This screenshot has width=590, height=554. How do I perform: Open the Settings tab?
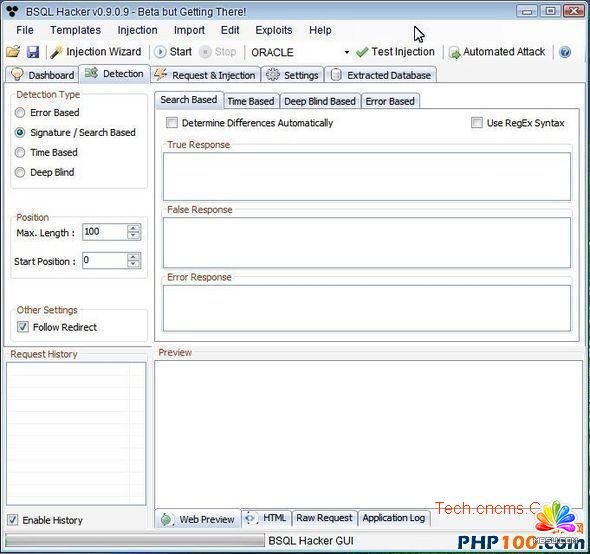[x=292, y=75]
